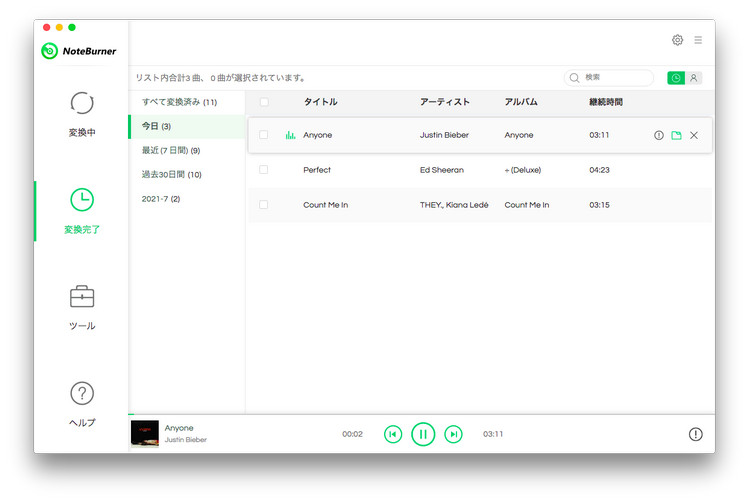Image resolution: width=749 pixels, height=502 pixels.
Task: Click the 03:15 duration cell
Action: (599, 205)
